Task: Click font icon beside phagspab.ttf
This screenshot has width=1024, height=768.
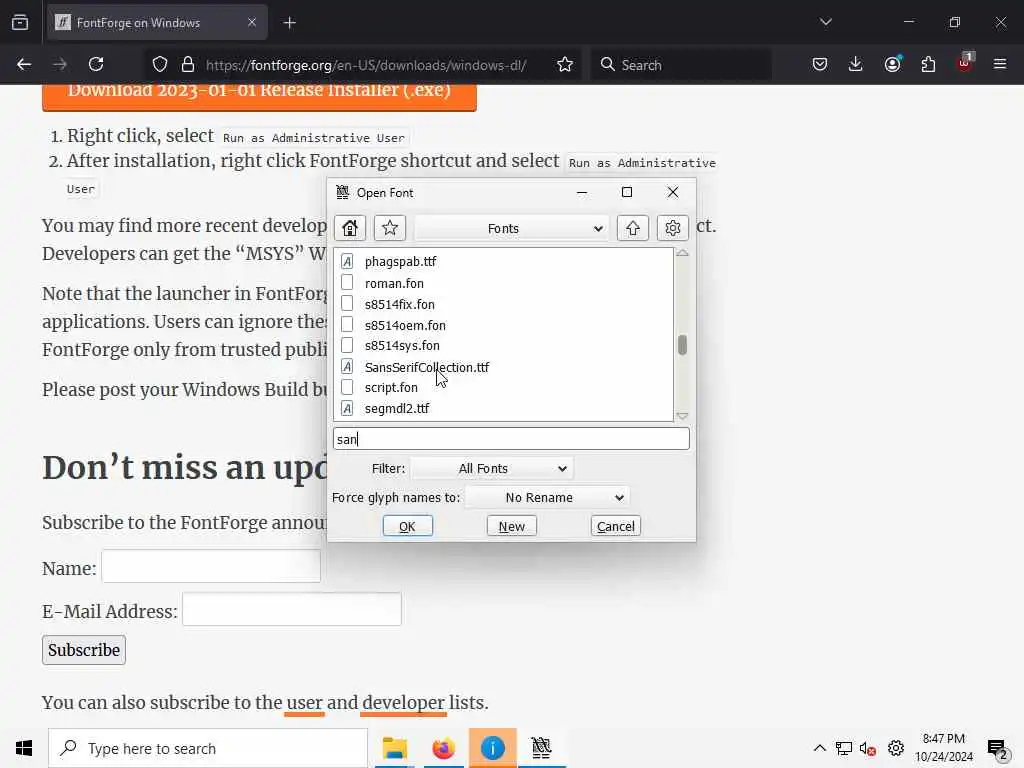Action: 347,261
